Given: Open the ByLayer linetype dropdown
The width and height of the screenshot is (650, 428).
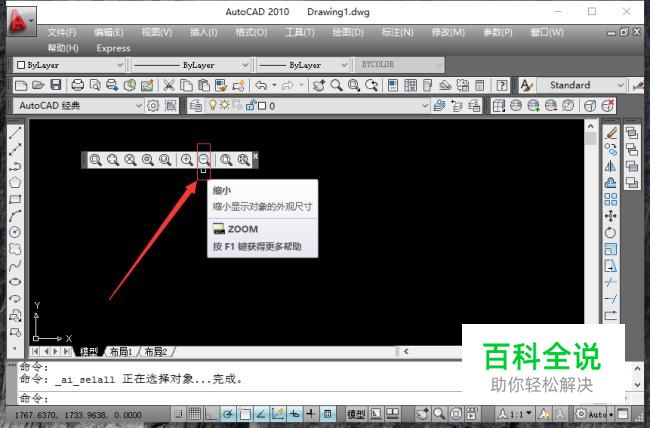Looking at the screenshot, I should 245,65.
